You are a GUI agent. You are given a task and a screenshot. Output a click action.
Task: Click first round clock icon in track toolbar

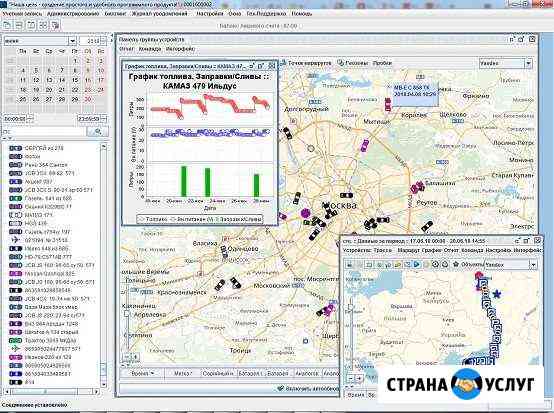[436, 264]
